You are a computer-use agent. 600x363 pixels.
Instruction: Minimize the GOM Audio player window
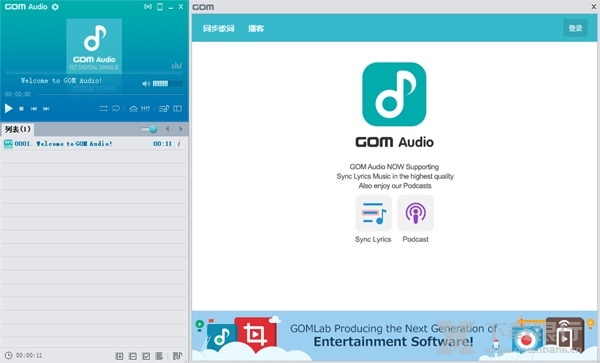[171, 7]
